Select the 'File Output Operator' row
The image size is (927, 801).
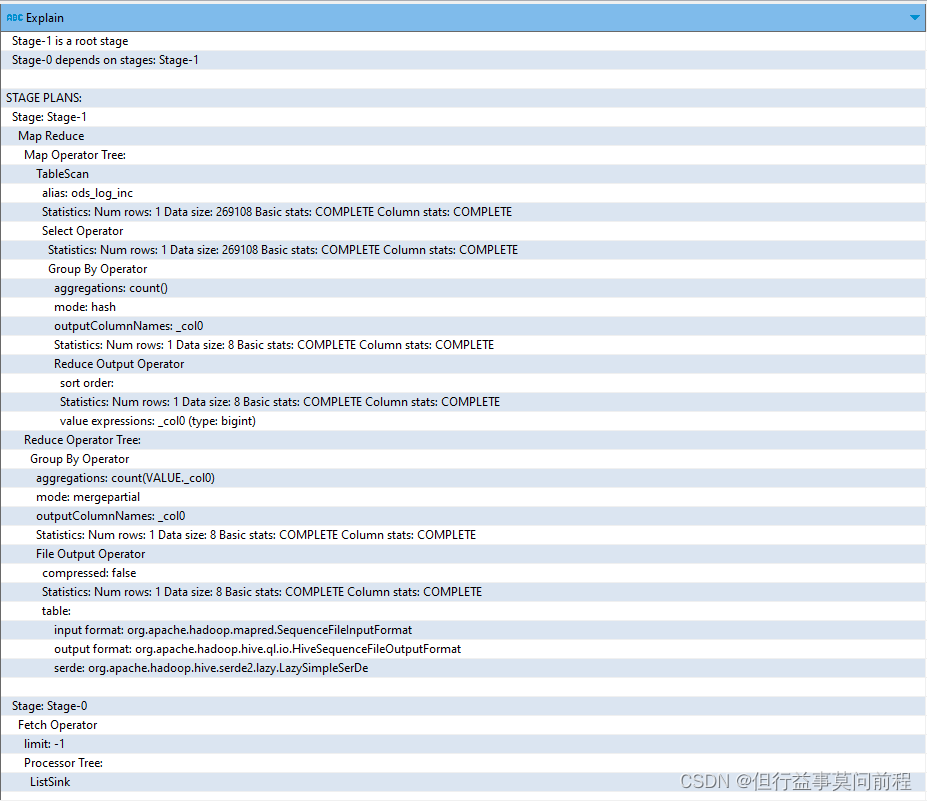click(464, 554)
